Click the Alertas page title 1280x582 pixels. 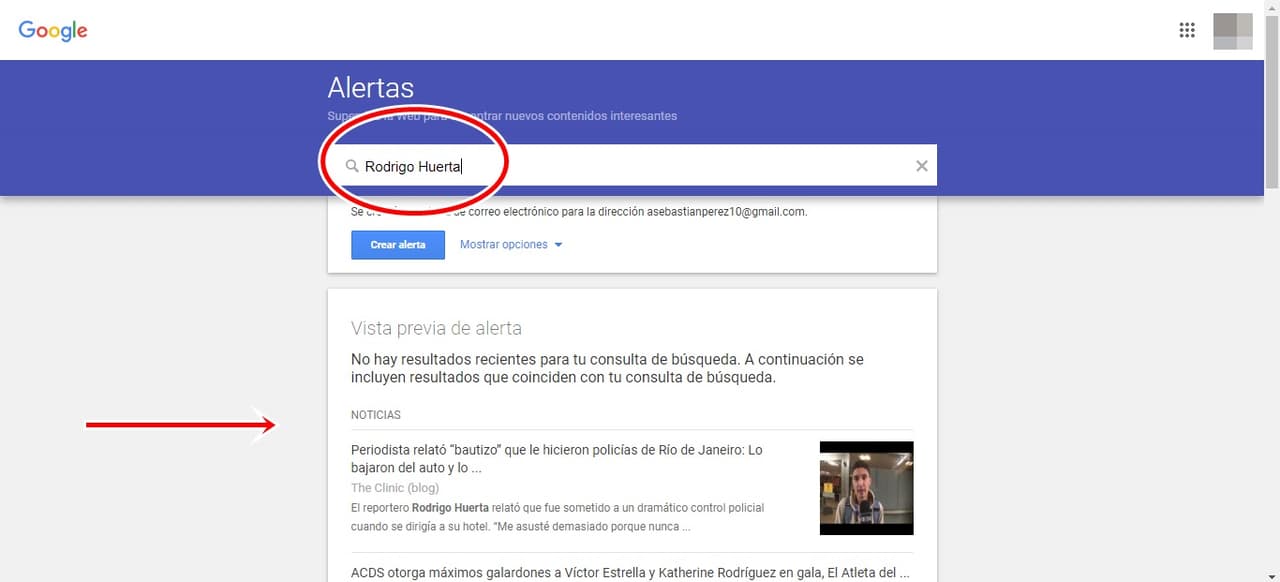(370, 88)
